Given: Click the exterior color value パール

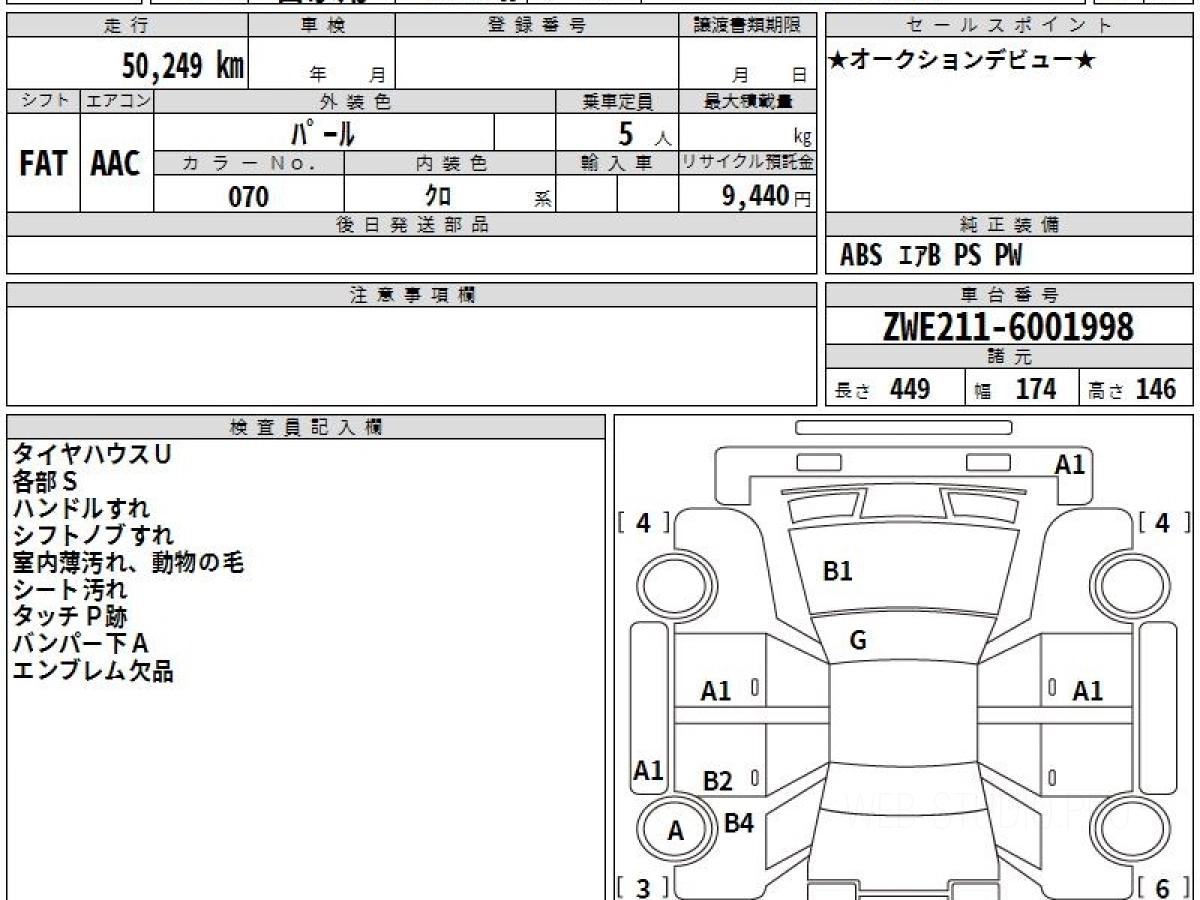Looking at the screenshot, I should pos(322,133).
